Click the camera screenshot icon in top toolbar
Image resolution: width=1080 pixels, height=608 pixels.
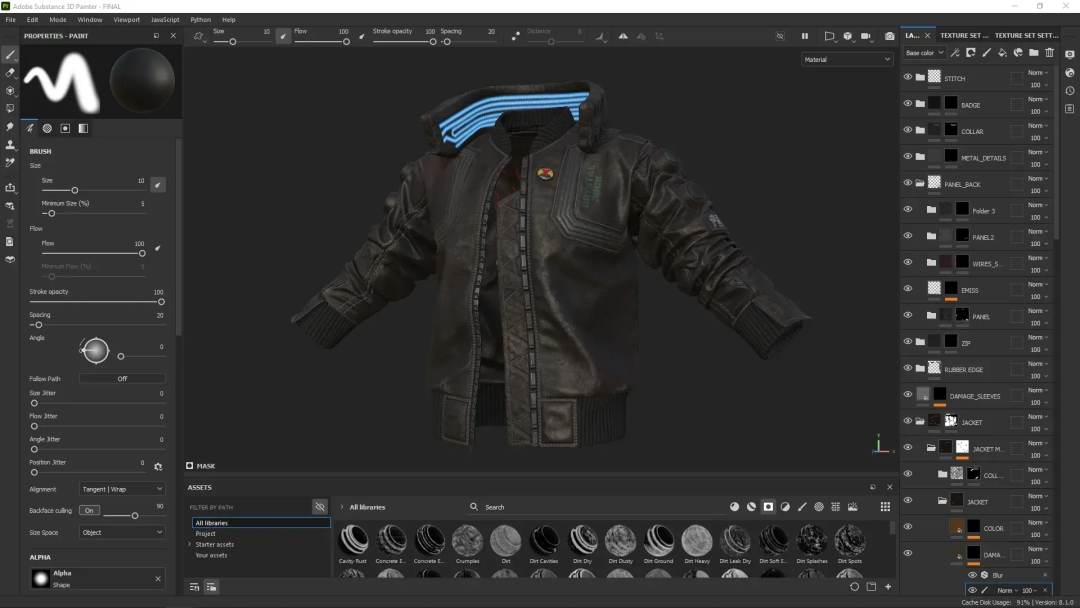click(x=889, y=36)
